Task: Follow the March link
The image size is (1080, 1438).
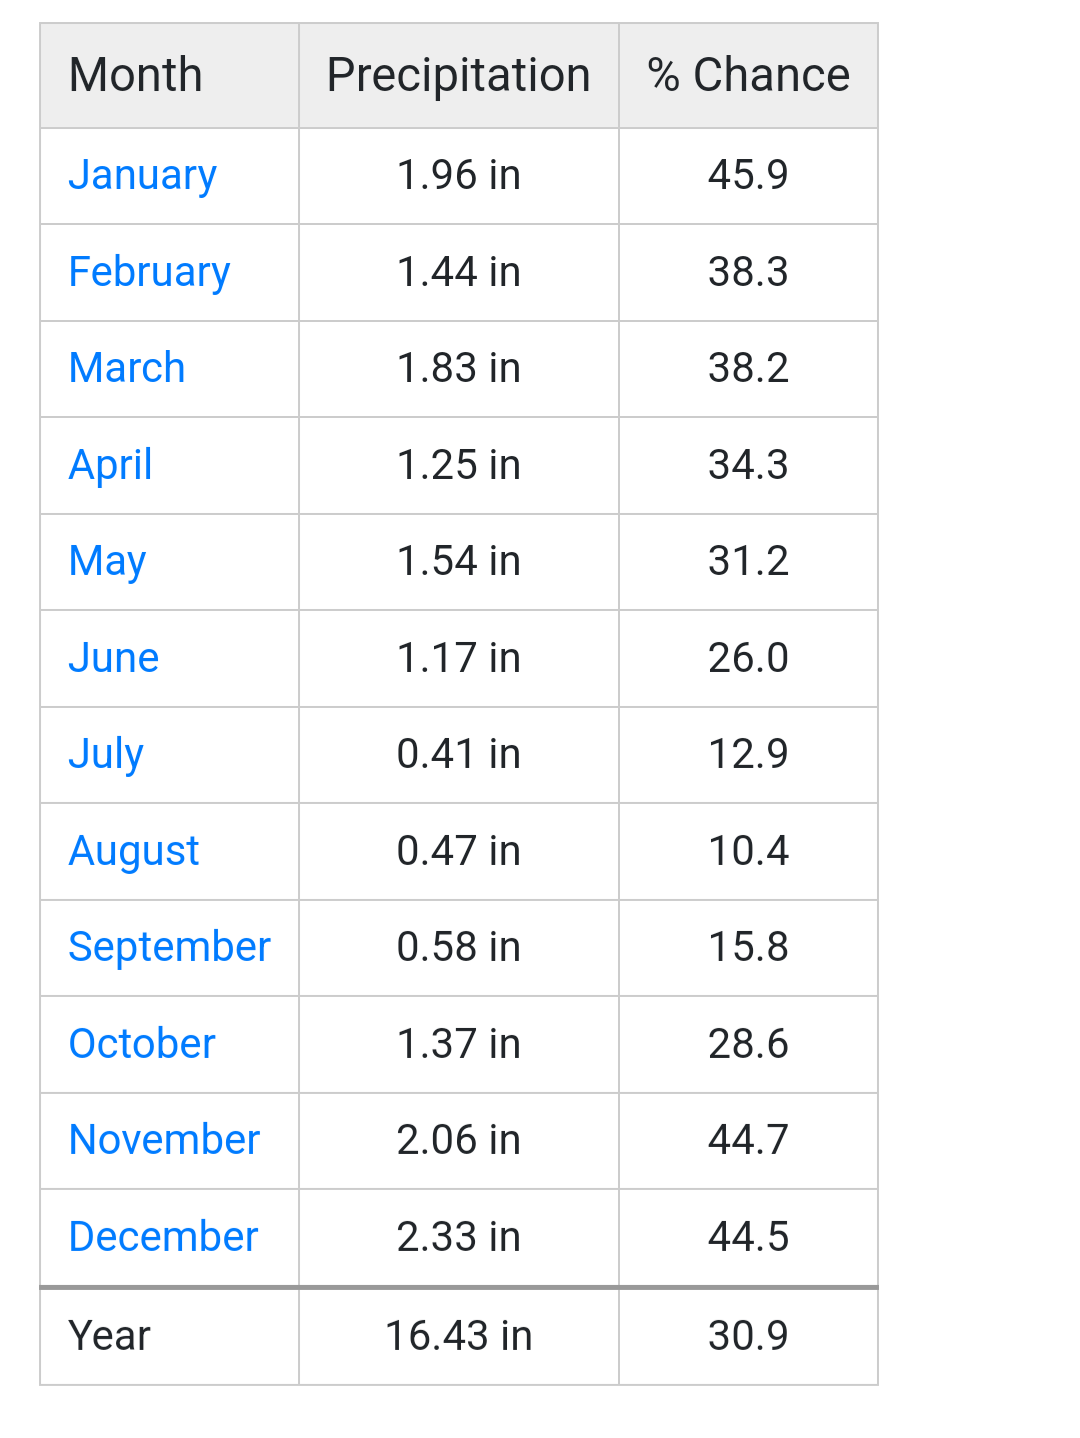Action: tap(127, 368)
